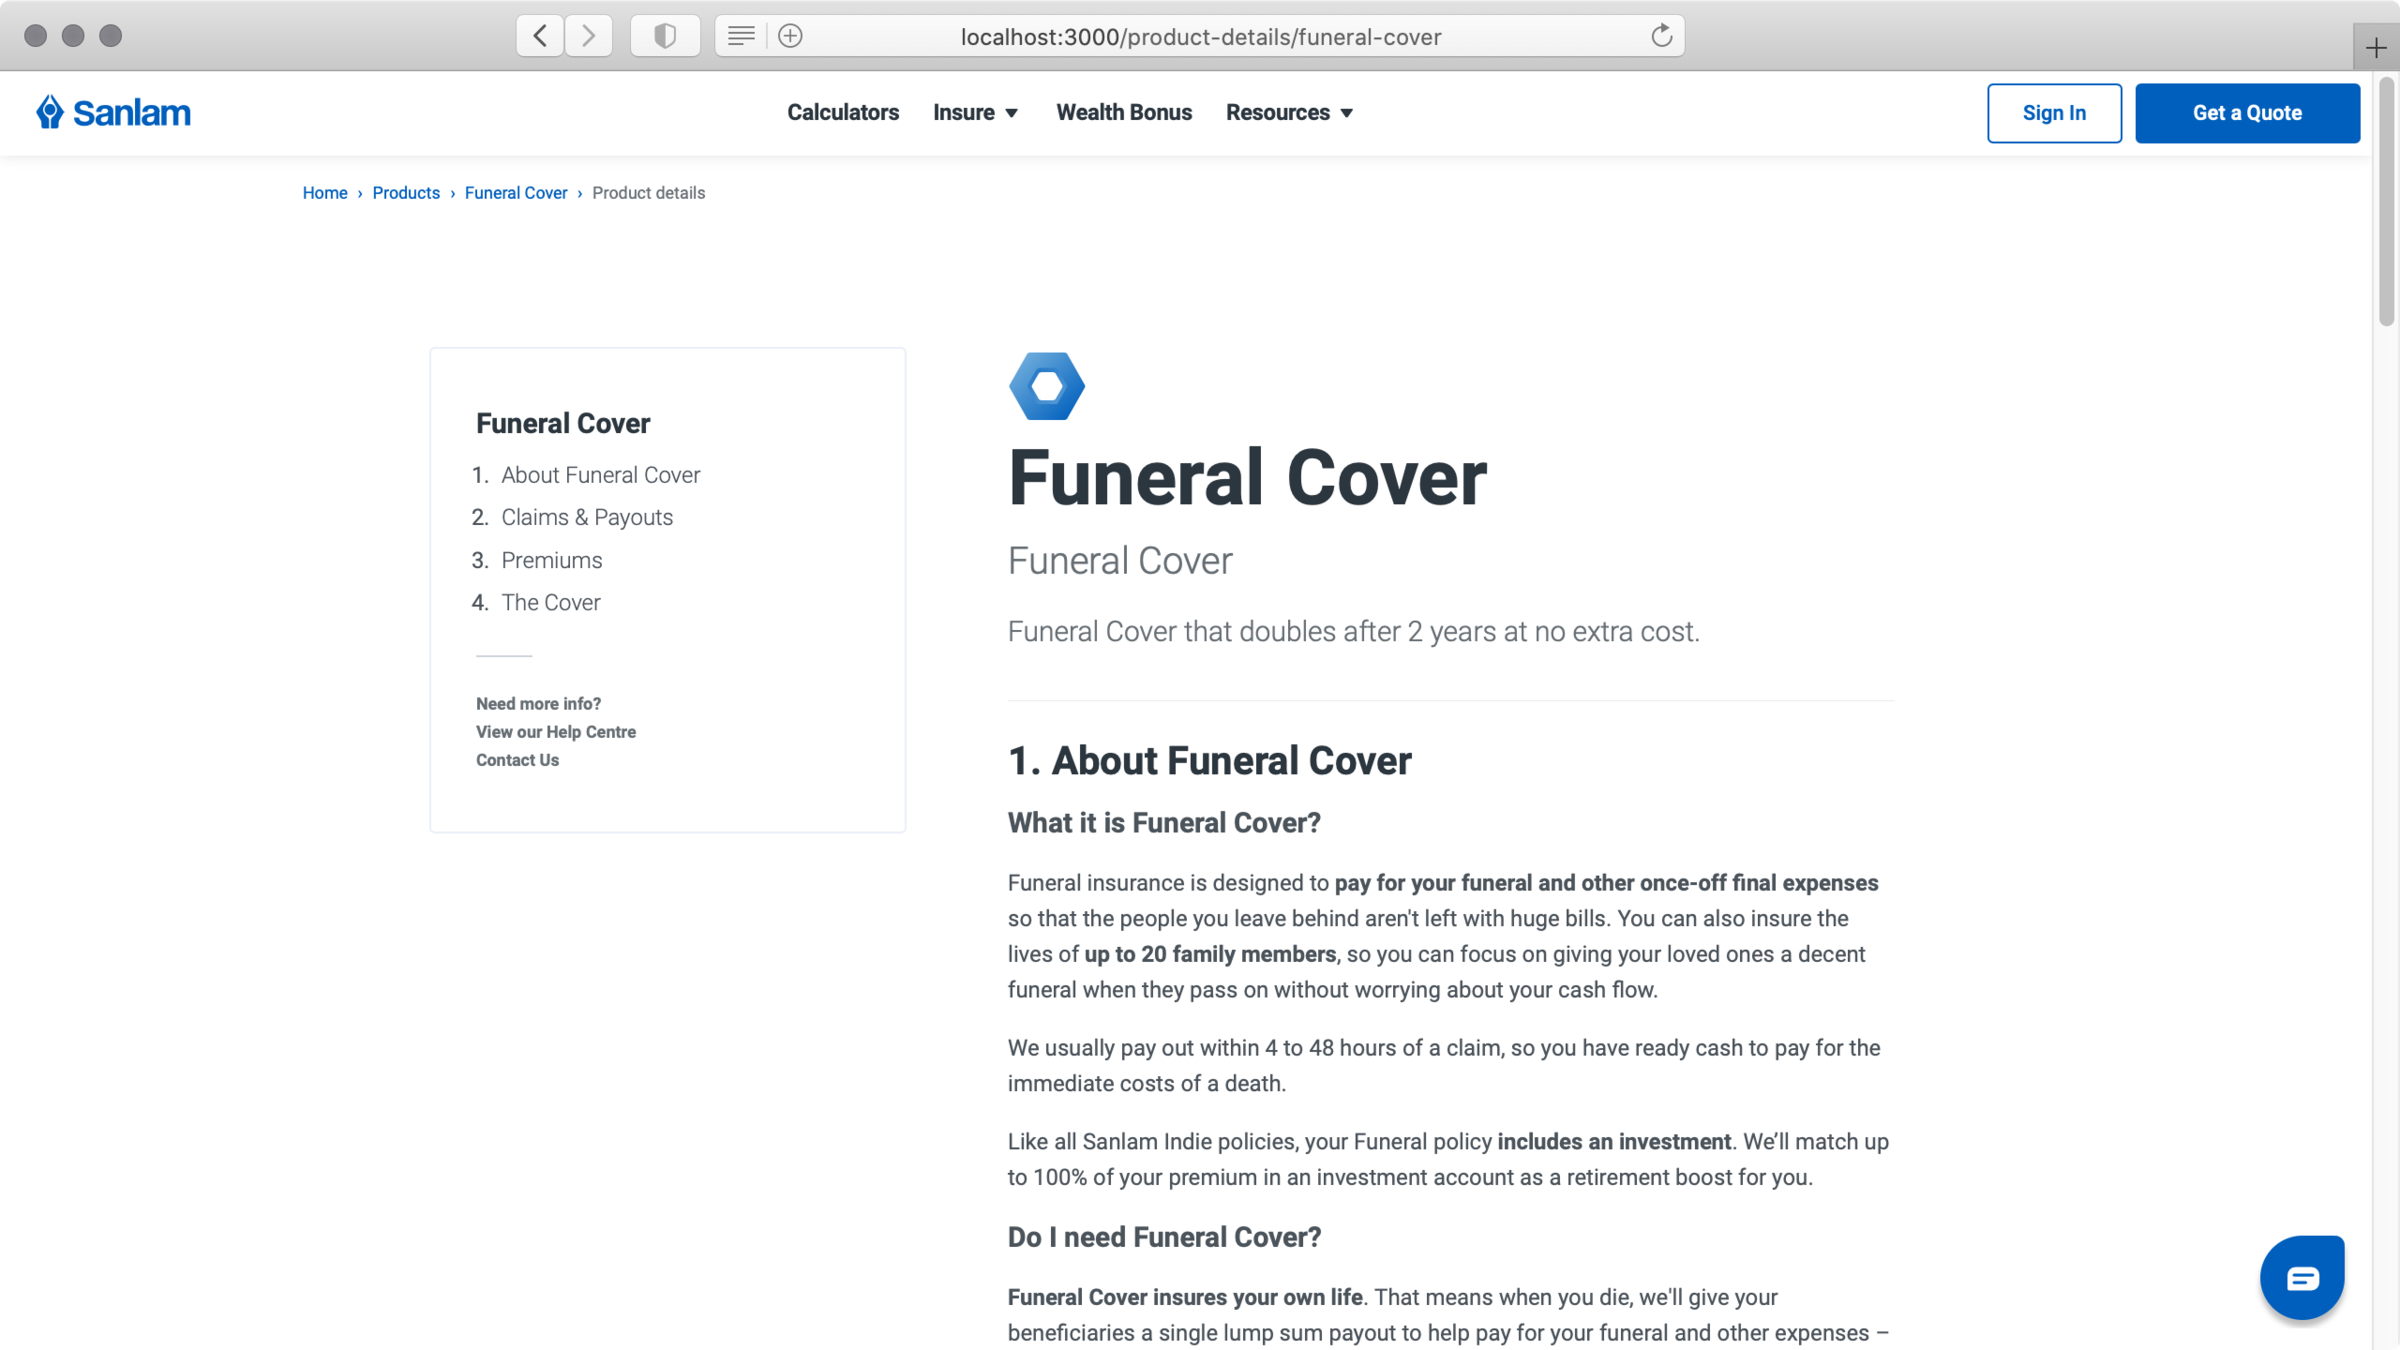Click the Sanlam logo icon
The height and width of the screenshot is (1350, 2400).
pyautogui.click(x=50, y=112)
